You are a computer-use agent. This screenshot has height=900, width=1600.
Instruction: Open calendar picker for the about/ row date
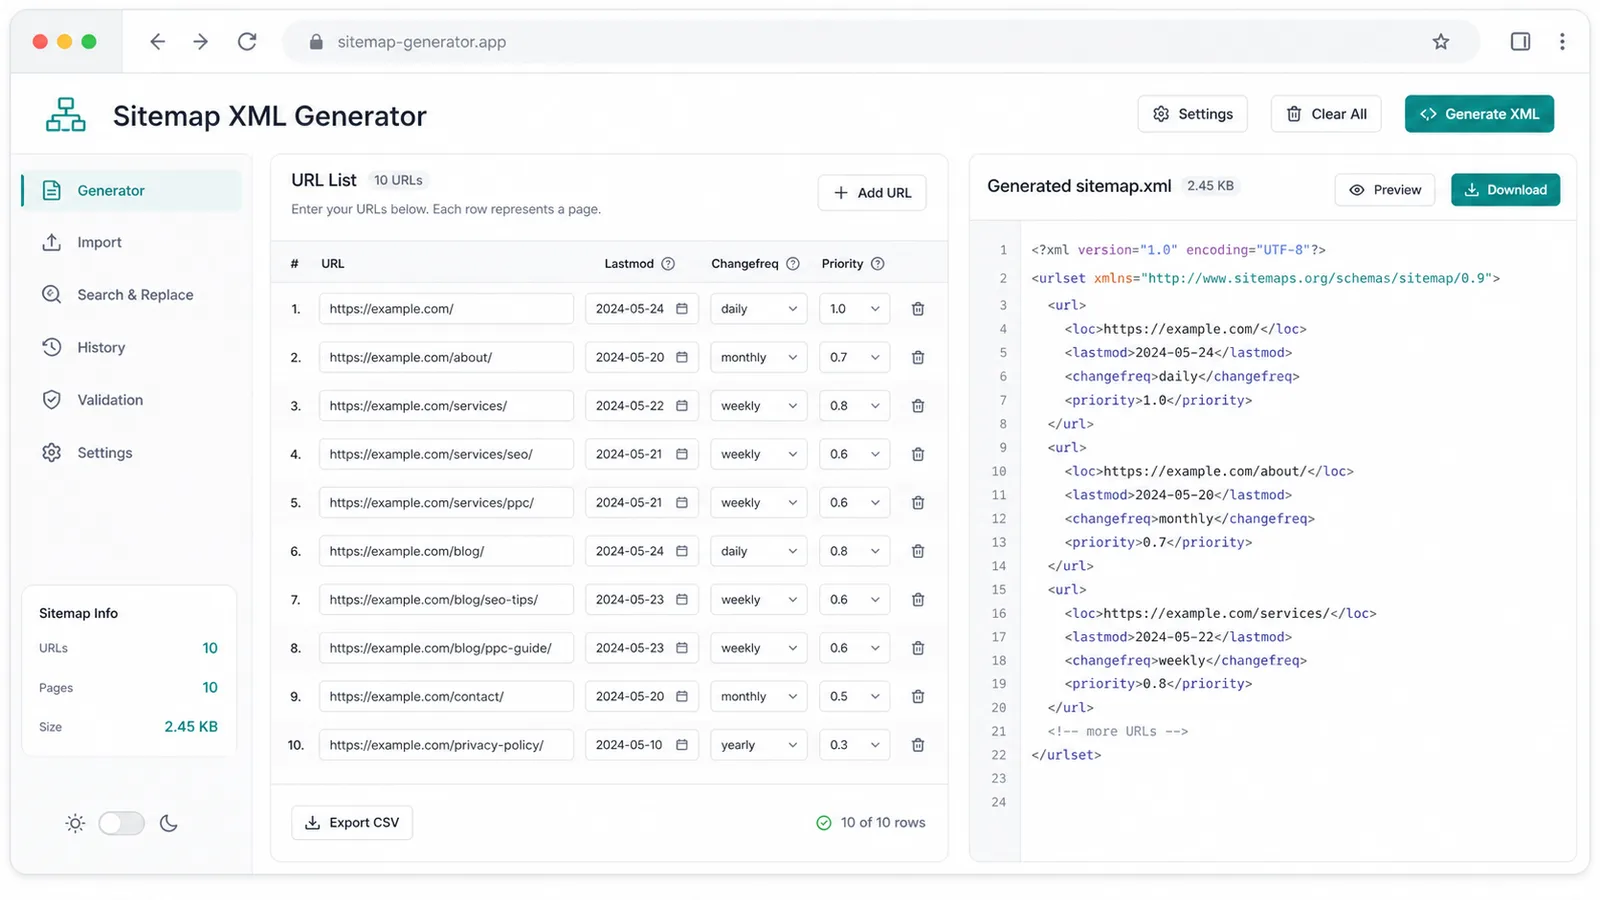682,357
